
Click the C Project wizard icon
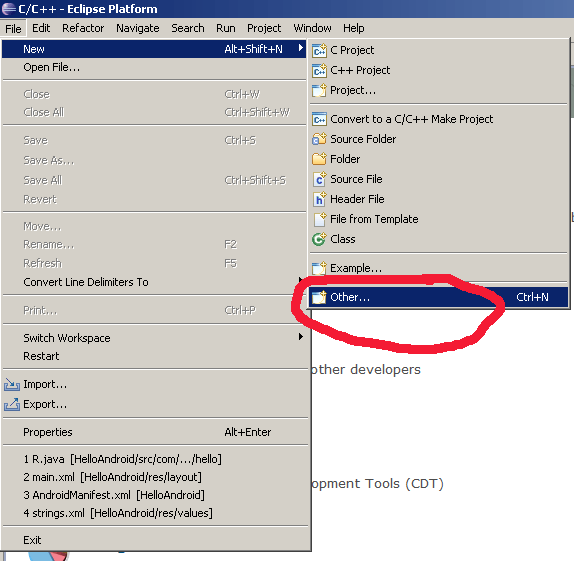319,50
